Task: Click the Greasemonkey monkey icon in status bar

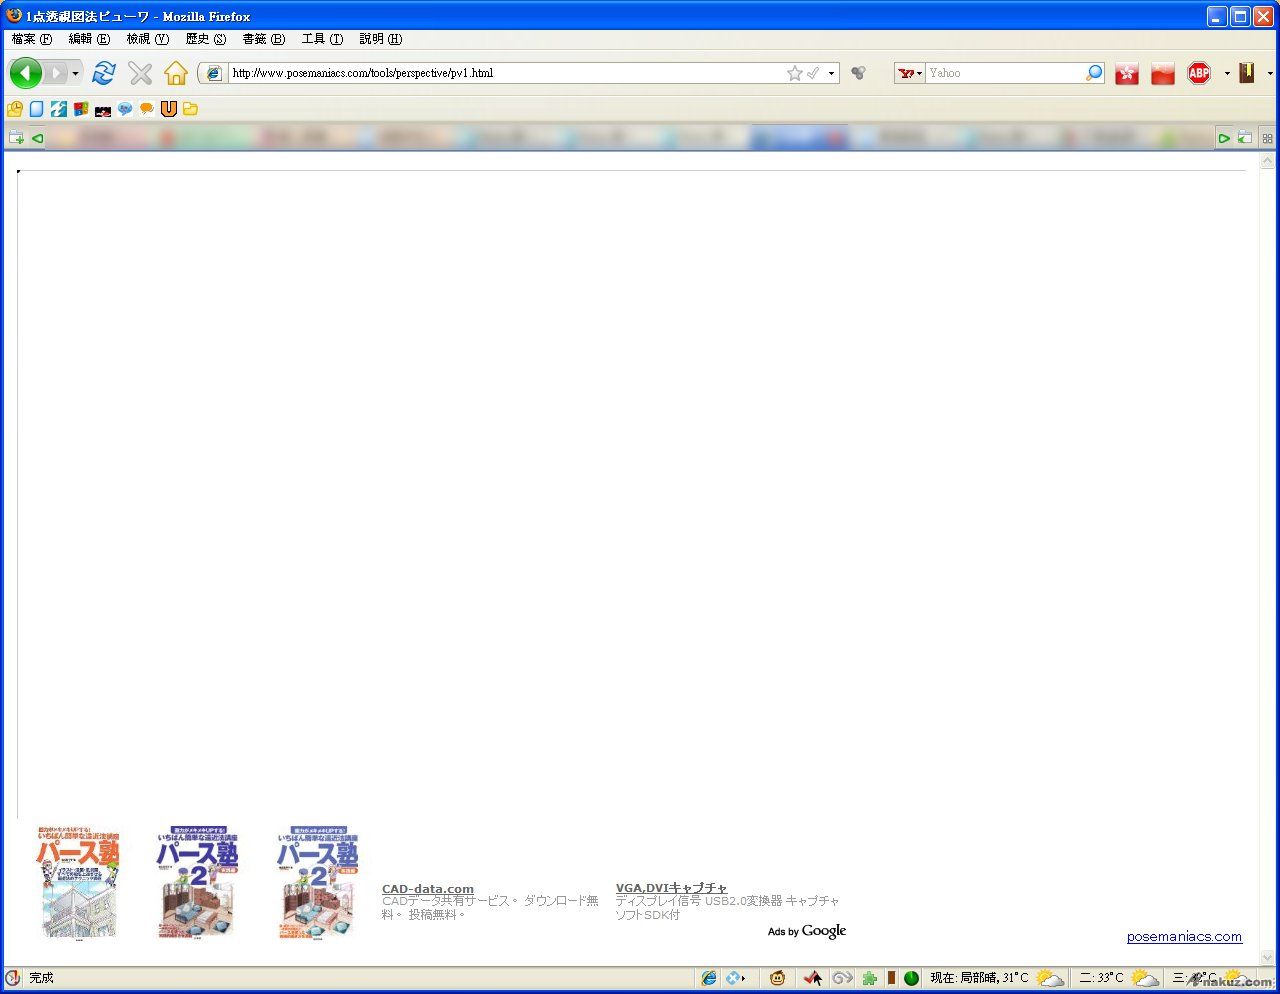Action: point(777,978)
